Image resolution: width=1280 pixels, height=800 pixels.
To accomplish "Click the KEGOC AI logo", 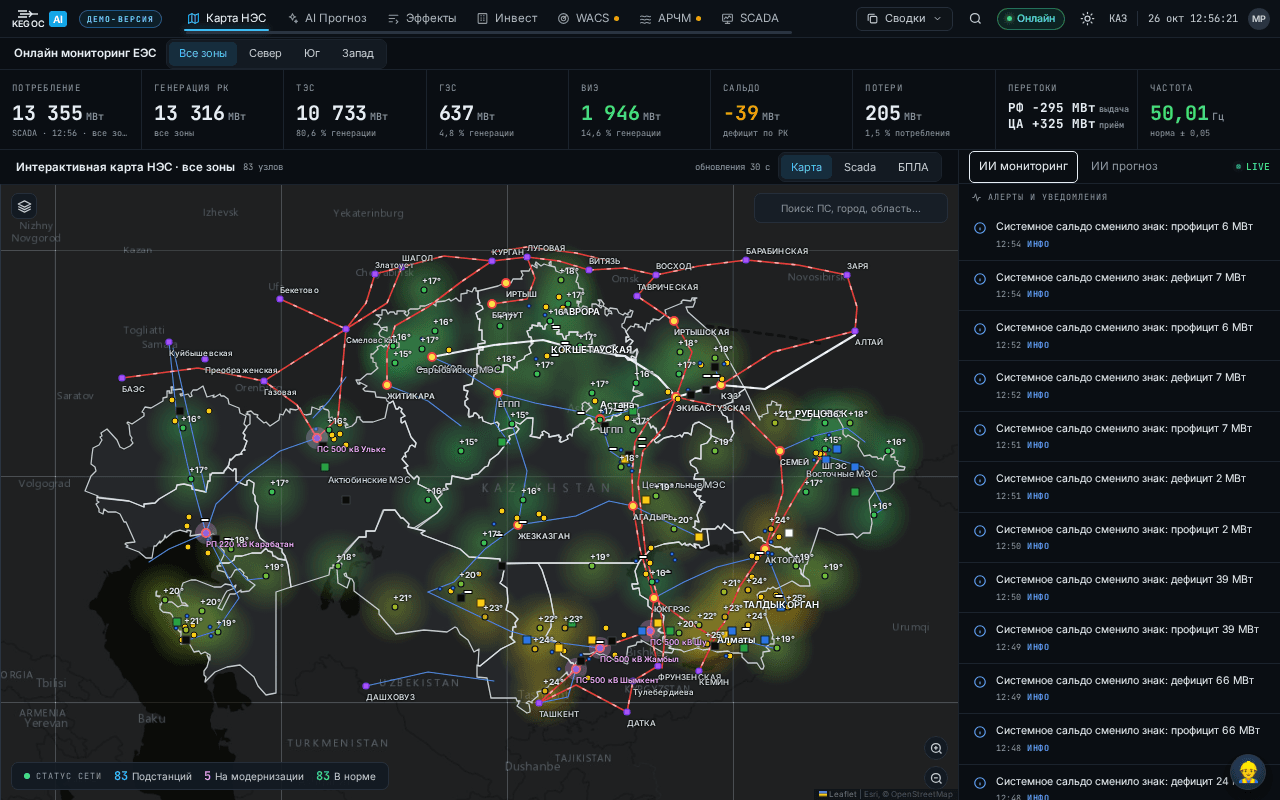I will point(39,18).
